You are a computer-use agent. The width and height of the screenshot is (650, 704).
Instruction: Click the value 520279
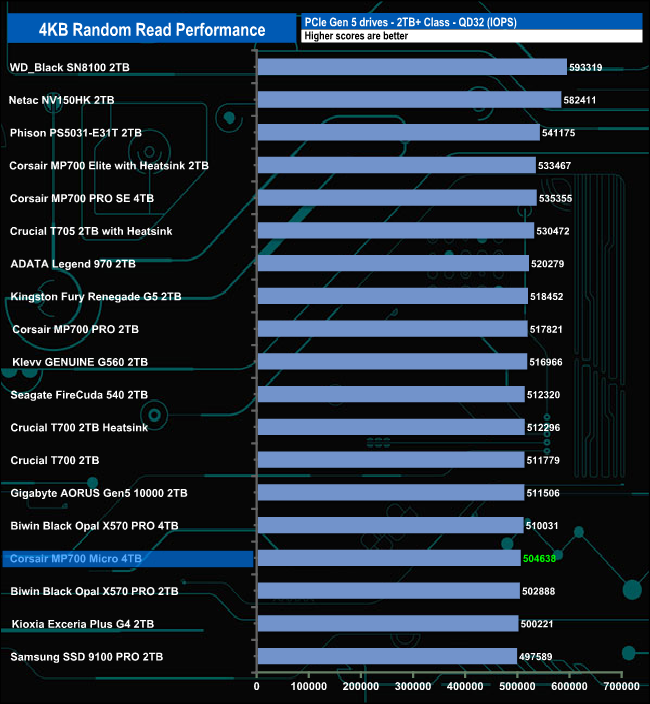[548, 264]
